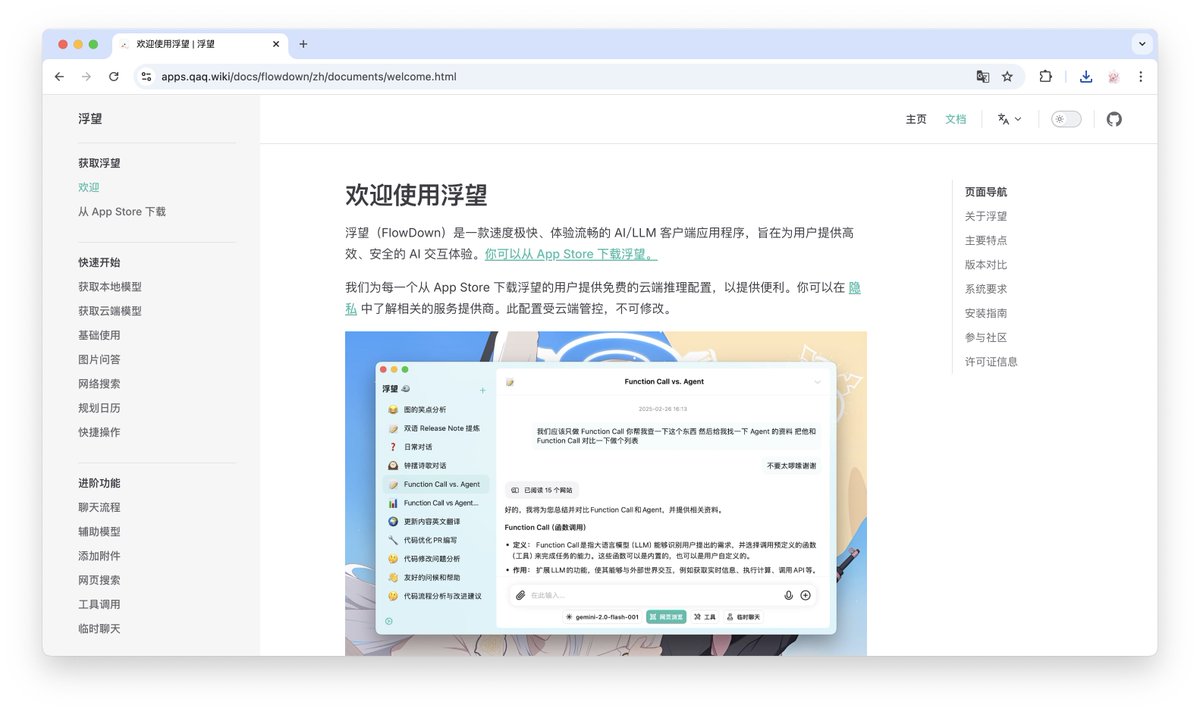
Task: Select 网页搜索 in sidebar
Action: coord(99,580)
